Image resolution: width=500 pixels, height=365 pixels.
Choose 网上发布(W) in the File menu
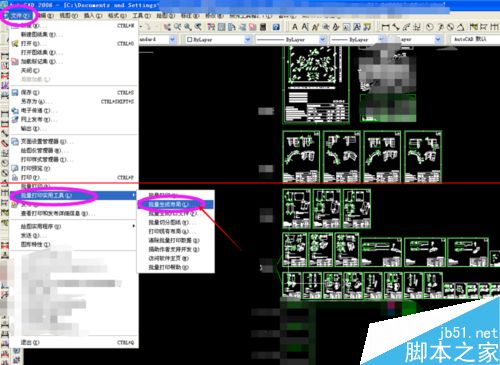[73, 119]
